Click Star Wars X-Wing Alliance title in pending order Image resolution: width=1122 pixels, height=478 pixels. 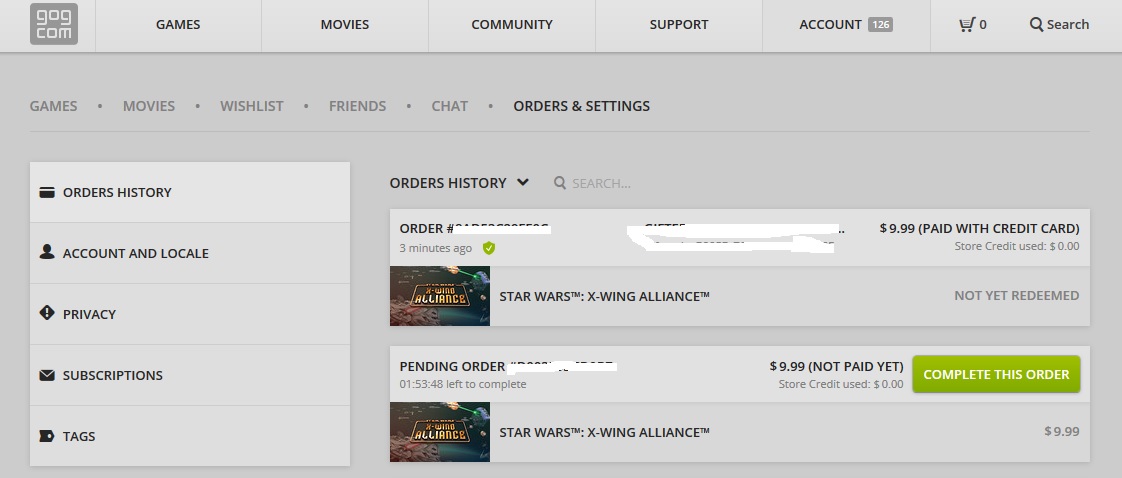(x=605, y=432)
